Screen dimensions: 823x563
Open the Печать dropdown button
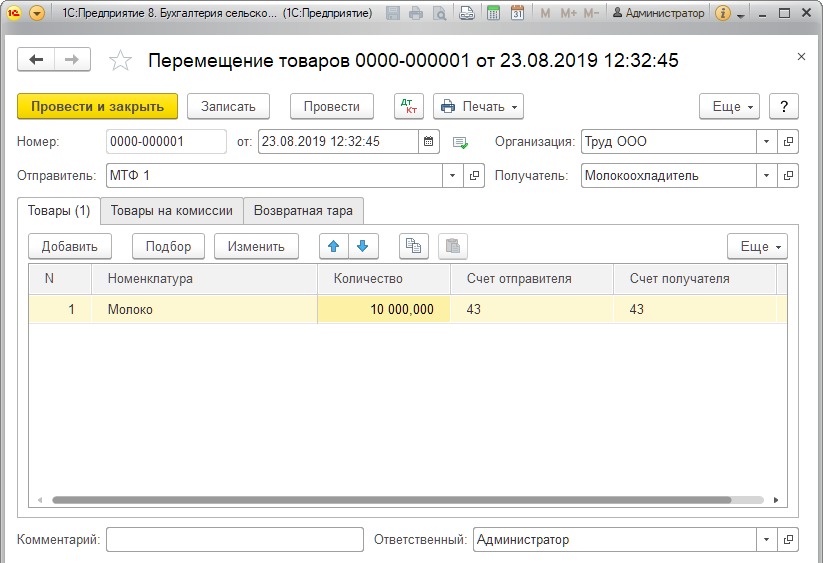tap(478, 107)
